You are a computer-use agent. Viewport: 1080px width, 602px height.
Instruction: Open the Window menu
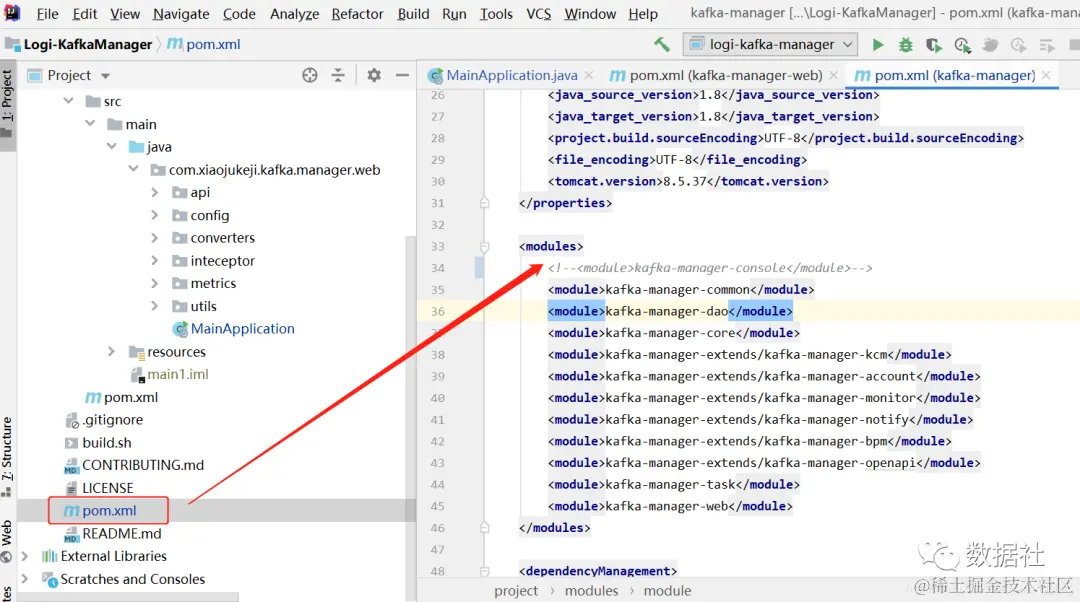590,14
